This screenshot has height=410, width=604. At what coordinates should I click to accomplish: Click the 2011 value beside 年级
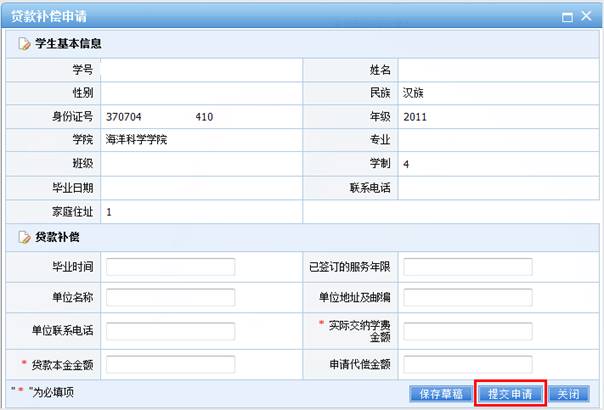coord(415,117)
